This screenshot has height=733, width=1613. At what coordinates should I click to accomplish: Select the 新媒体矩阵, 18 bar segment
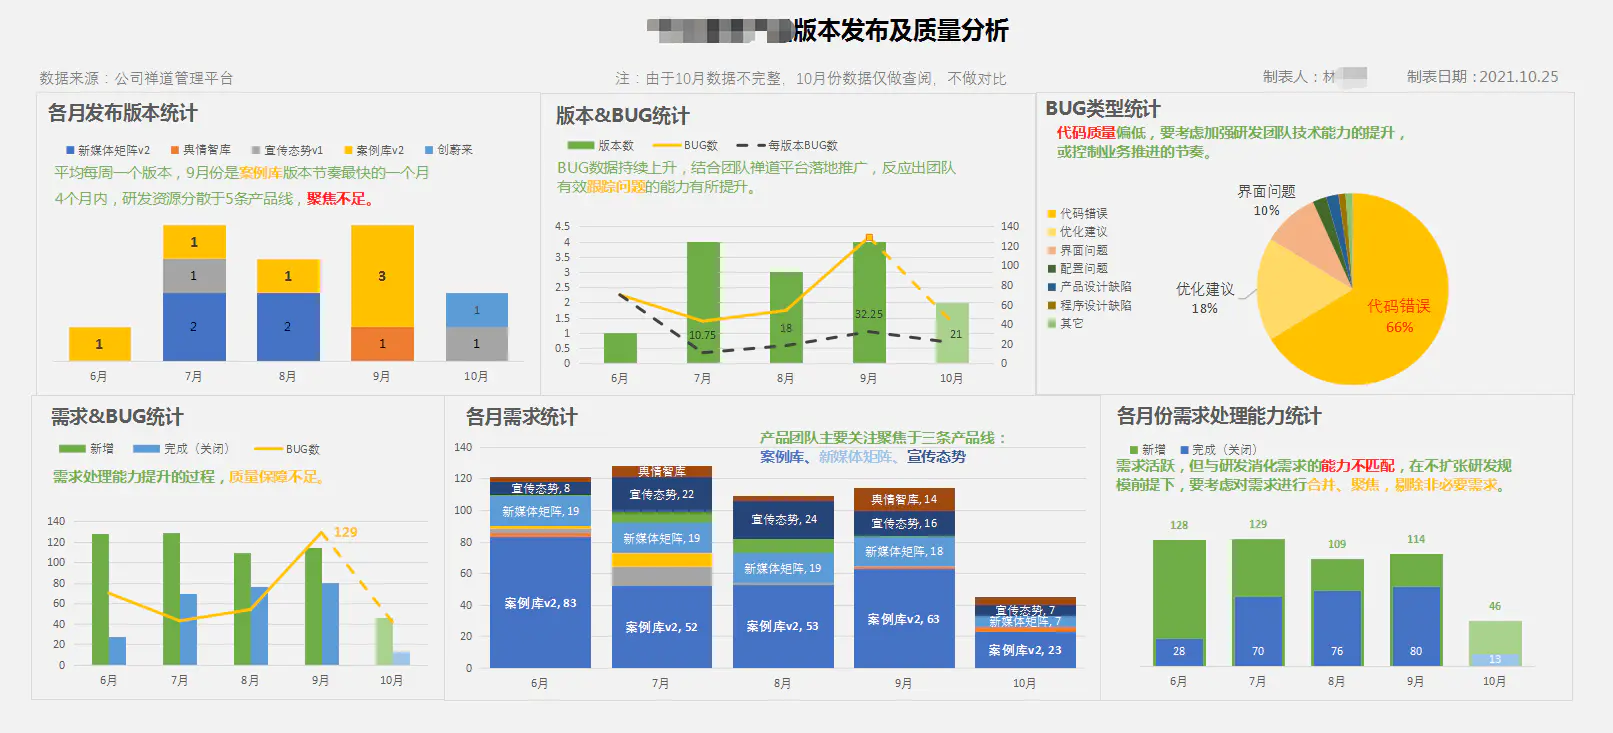[x=904, y=551]
